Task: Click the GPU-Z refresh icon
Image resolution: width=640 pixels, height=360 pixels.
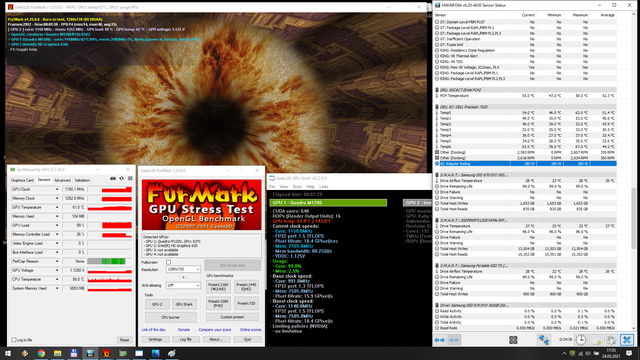Action: point(122,178)
